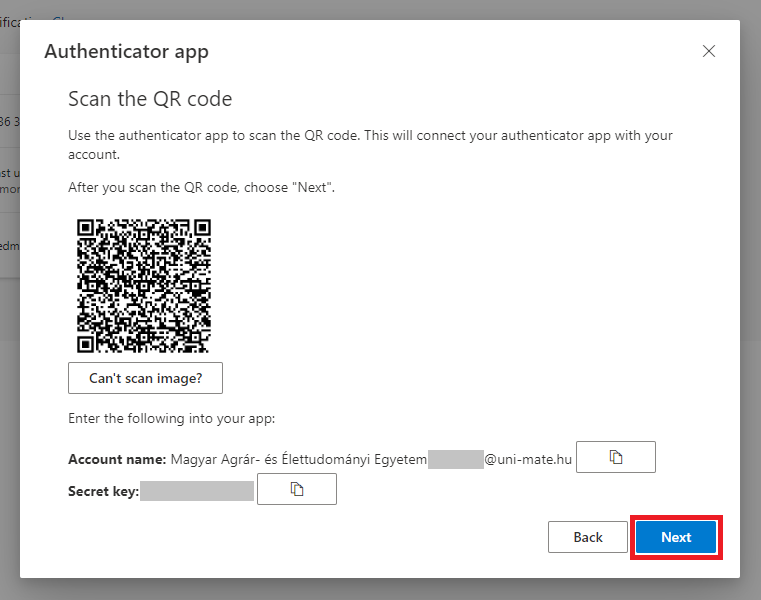Click the @uni-mate.hu email domain text
The height and width of the screenshot is (600, 761).
click(x=528, y=459)
